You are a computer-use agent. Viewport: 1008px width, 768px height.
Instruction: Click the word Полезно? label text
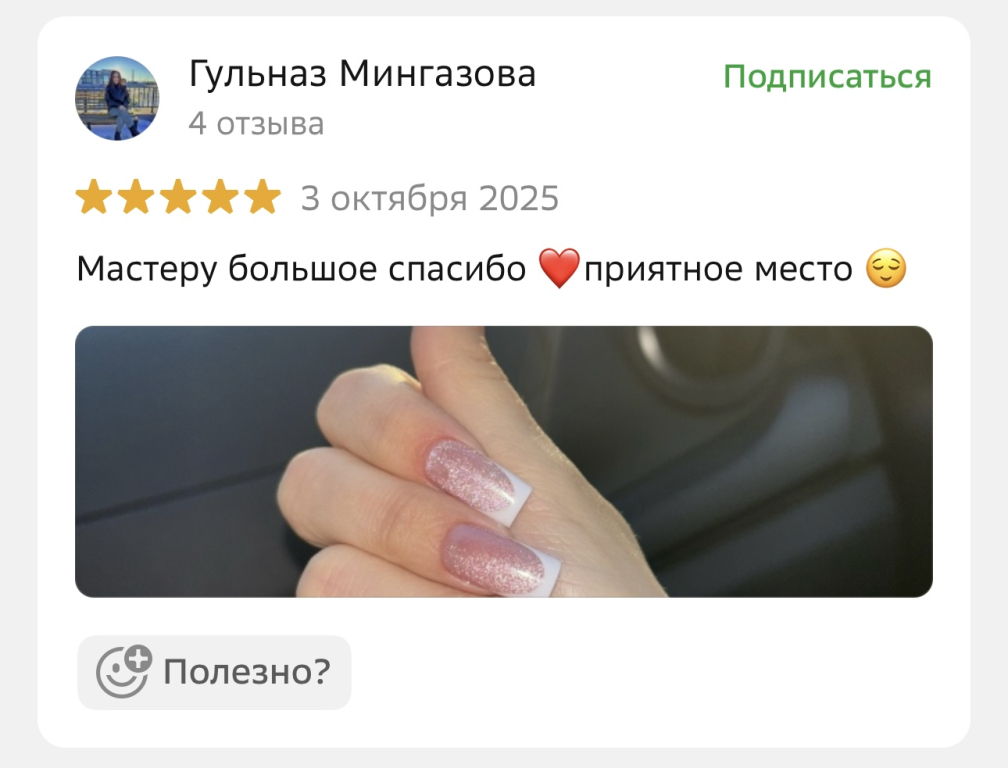[247, 672]
